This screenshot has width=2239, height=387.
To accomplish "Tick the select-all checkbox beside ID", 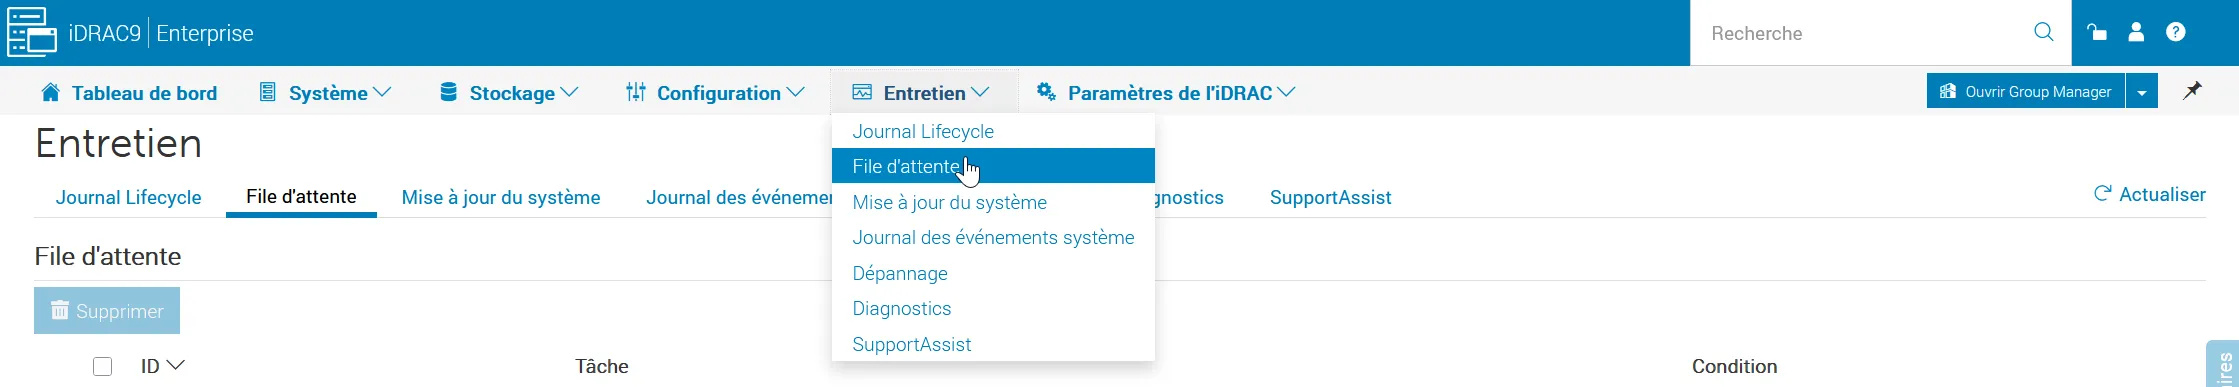I will (102, 366).
